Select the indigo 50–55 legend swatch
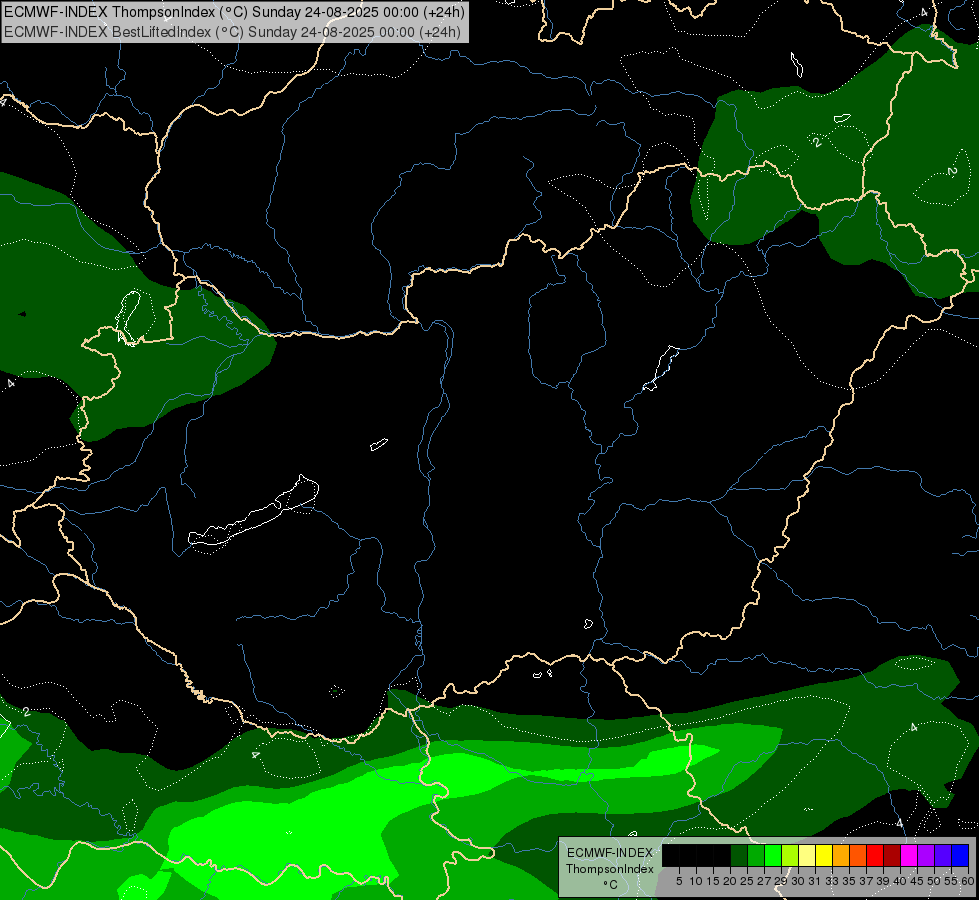Viewport: 979px width, 900px height. [x=943, y=855]
